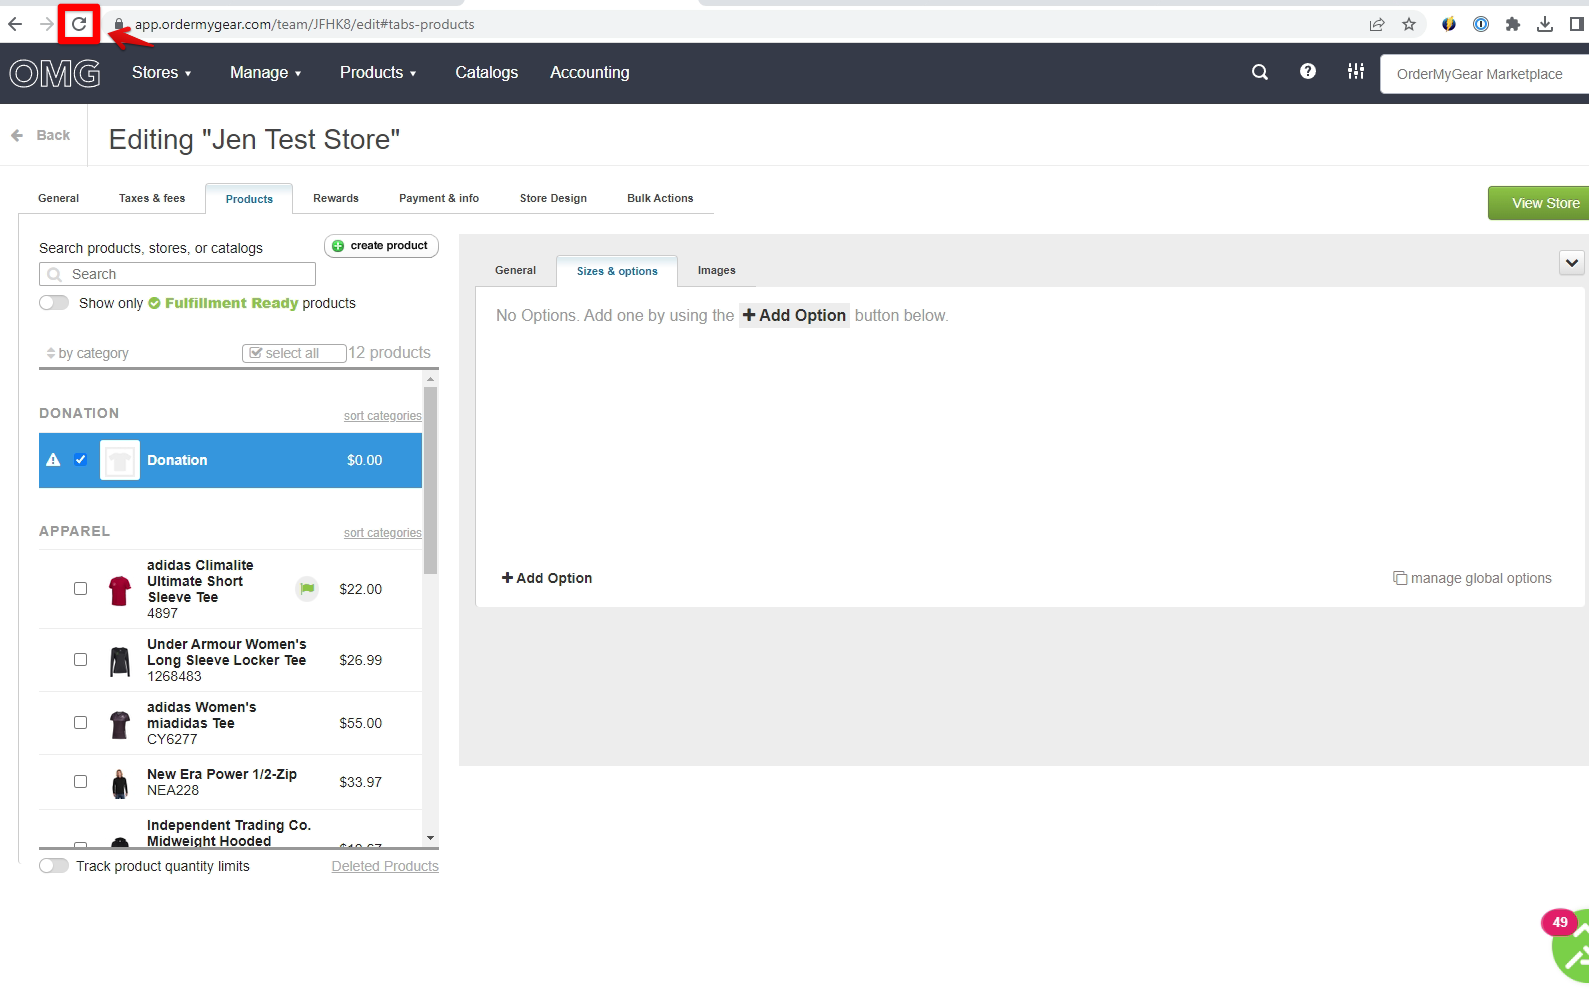Image resolution: width=1589 pixels, height=1002 pixels.
Task: Reload the page with refresh icon
Action: (x=79, y=24)
